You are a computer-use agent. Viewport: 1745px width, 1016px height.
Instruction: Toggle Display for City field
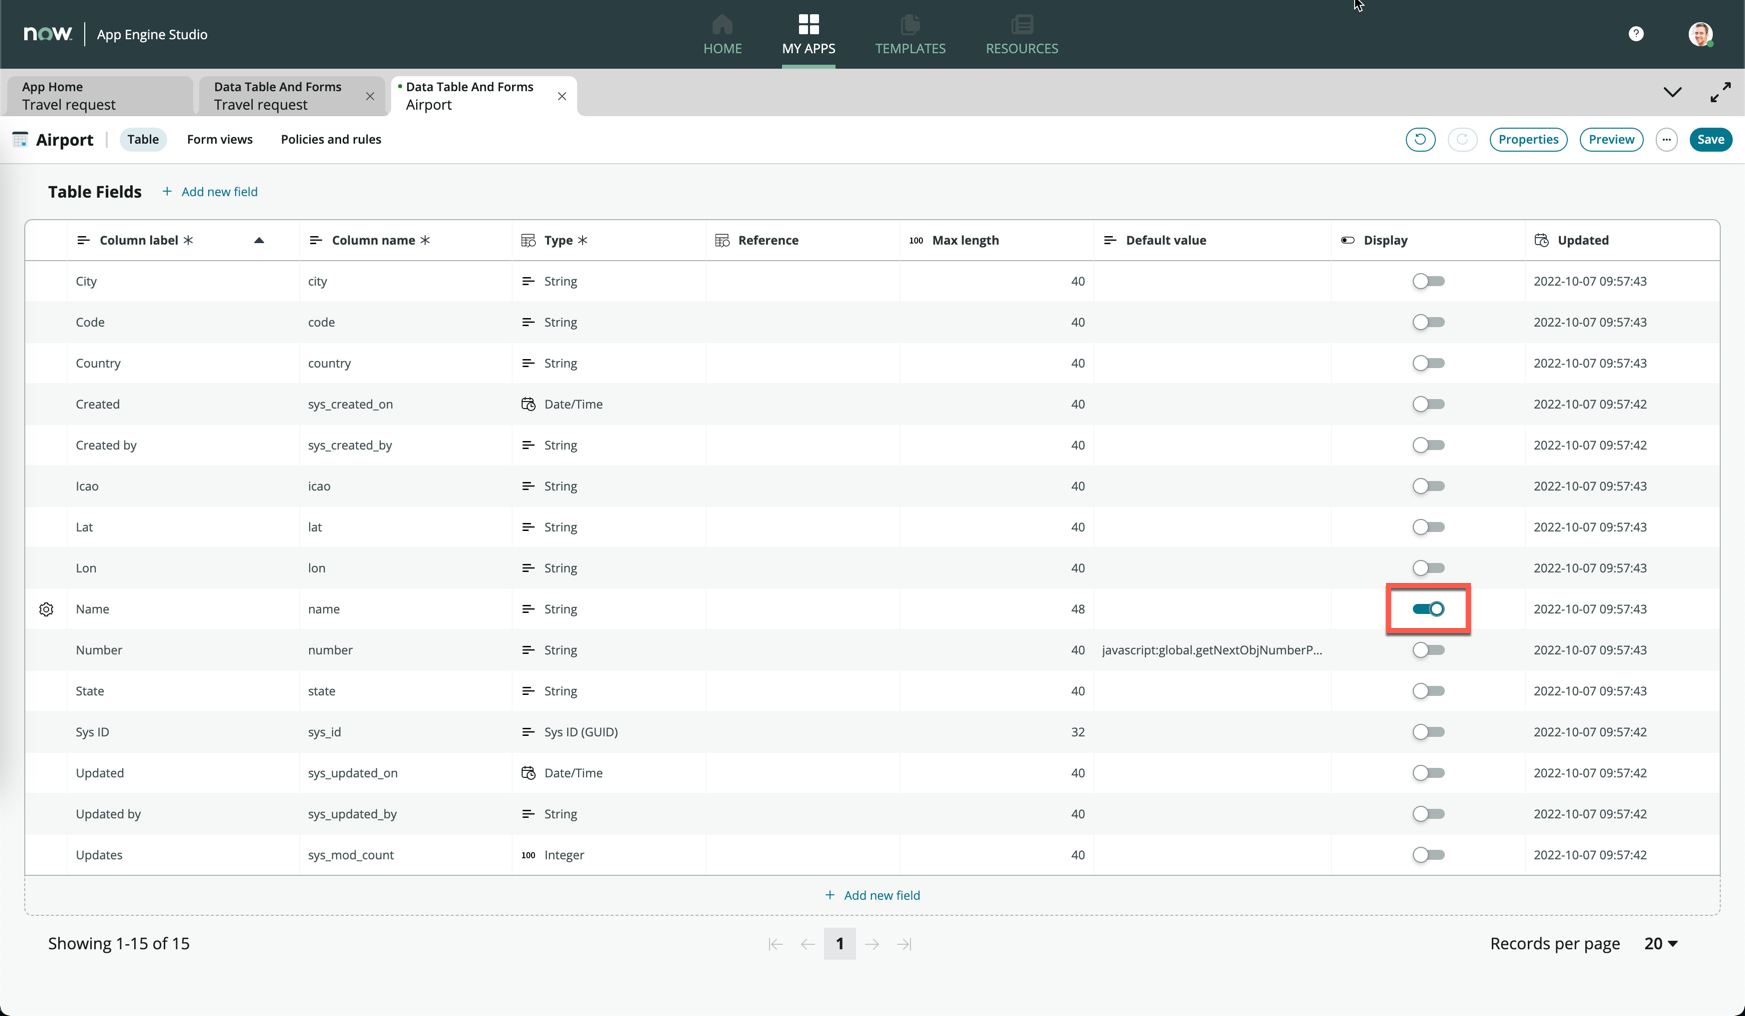(x=1428, y=281)
